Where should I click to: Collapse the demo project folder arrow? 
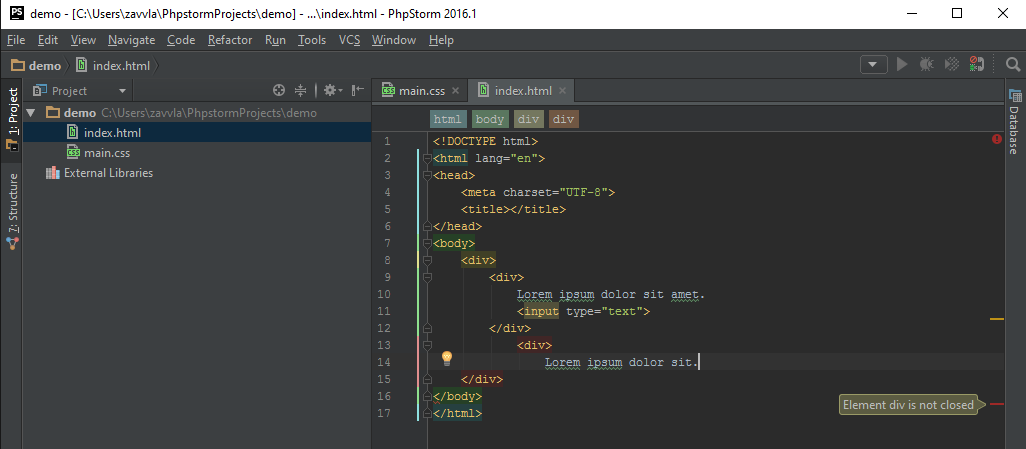pyautogui.click(x=30, y=113)
